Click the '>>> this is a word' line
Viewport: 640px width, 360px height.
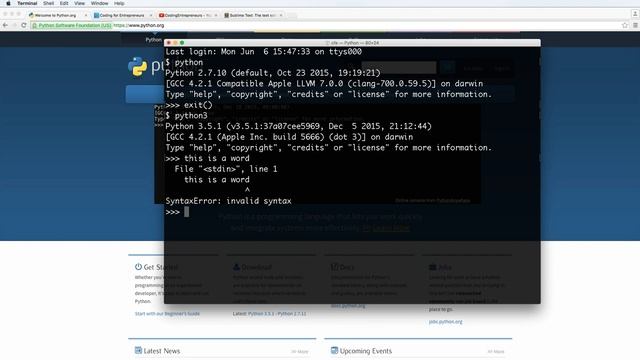(207, 158)
